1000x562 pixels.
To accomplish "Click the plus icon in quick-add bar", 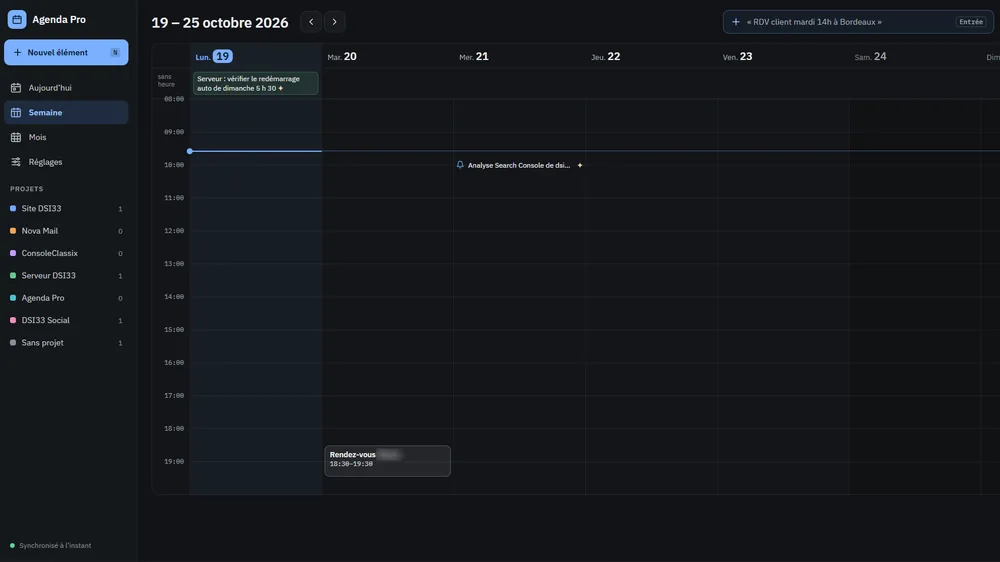I will click(x=735, y=22).
